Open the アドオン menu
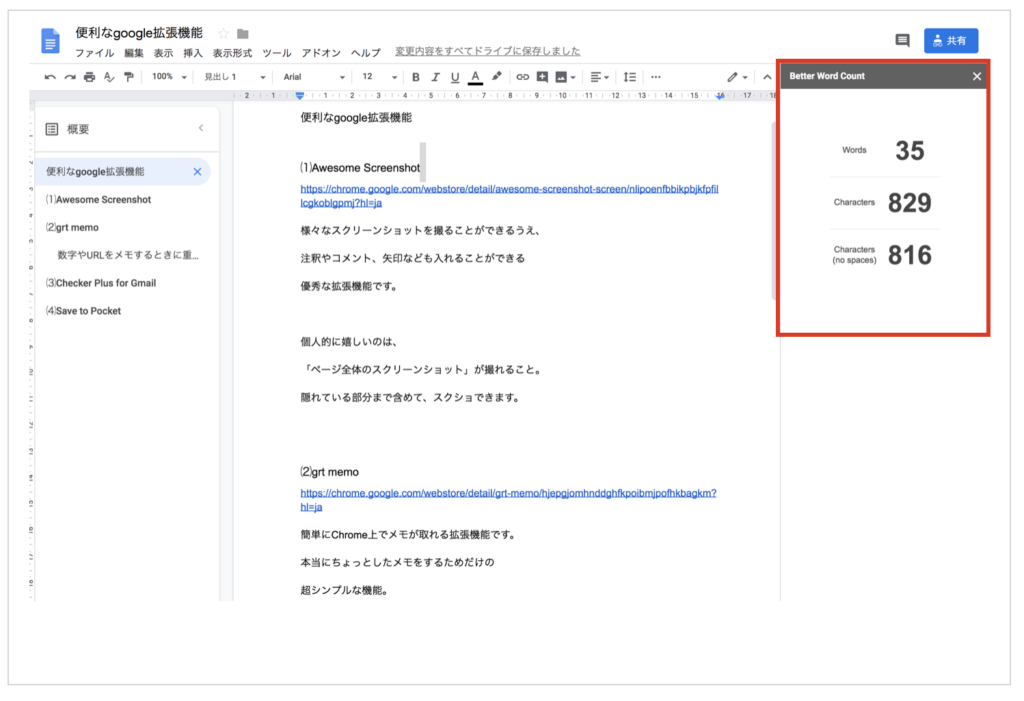 (321, 53)
